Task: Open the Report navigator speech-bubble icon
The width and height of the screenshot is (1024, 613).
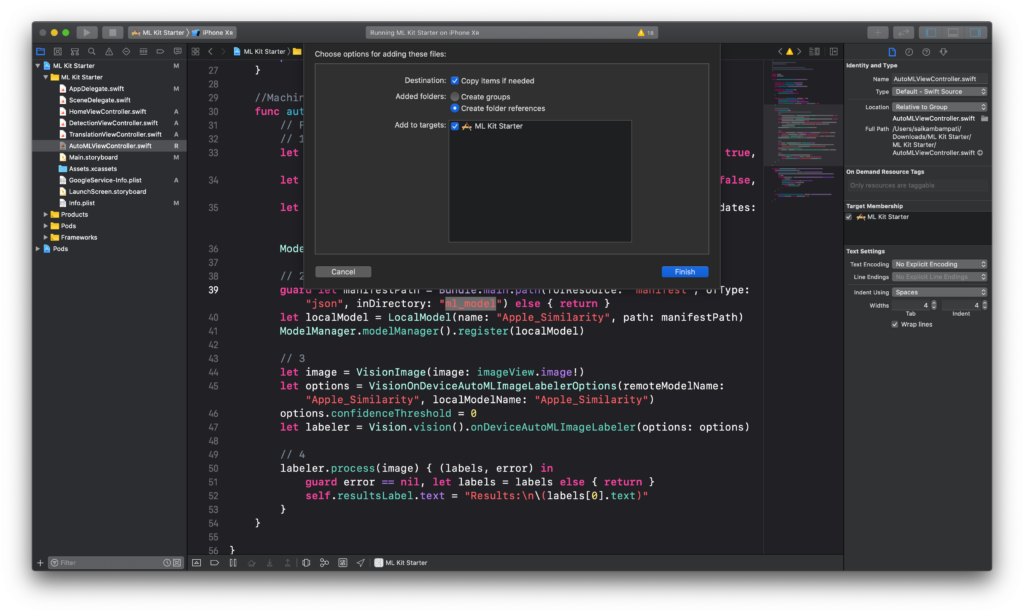Action: pyautogui.click(x=178, y=52)
